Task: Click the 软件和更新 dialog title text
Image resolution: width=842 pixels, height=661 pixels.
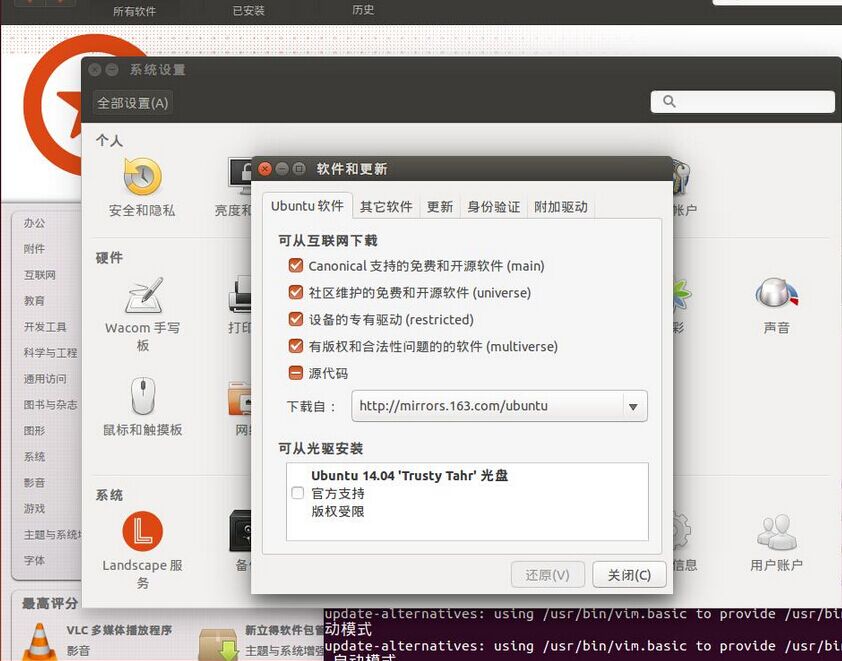Action: click(x=352, y=169)
